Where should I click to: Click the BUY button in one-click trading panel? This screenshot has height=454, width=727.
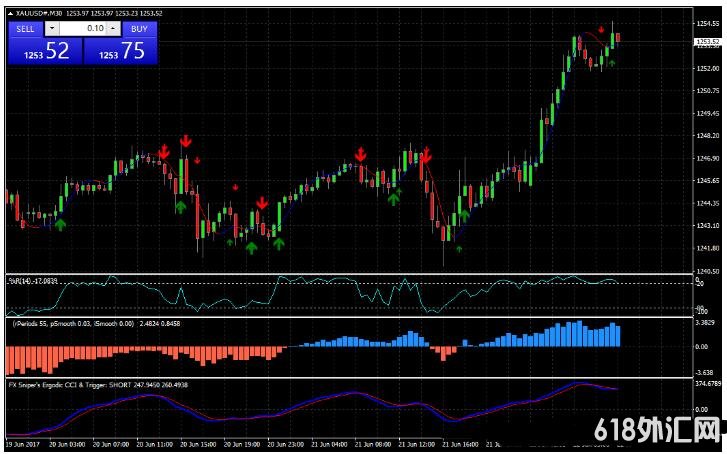tap(138, 29)
